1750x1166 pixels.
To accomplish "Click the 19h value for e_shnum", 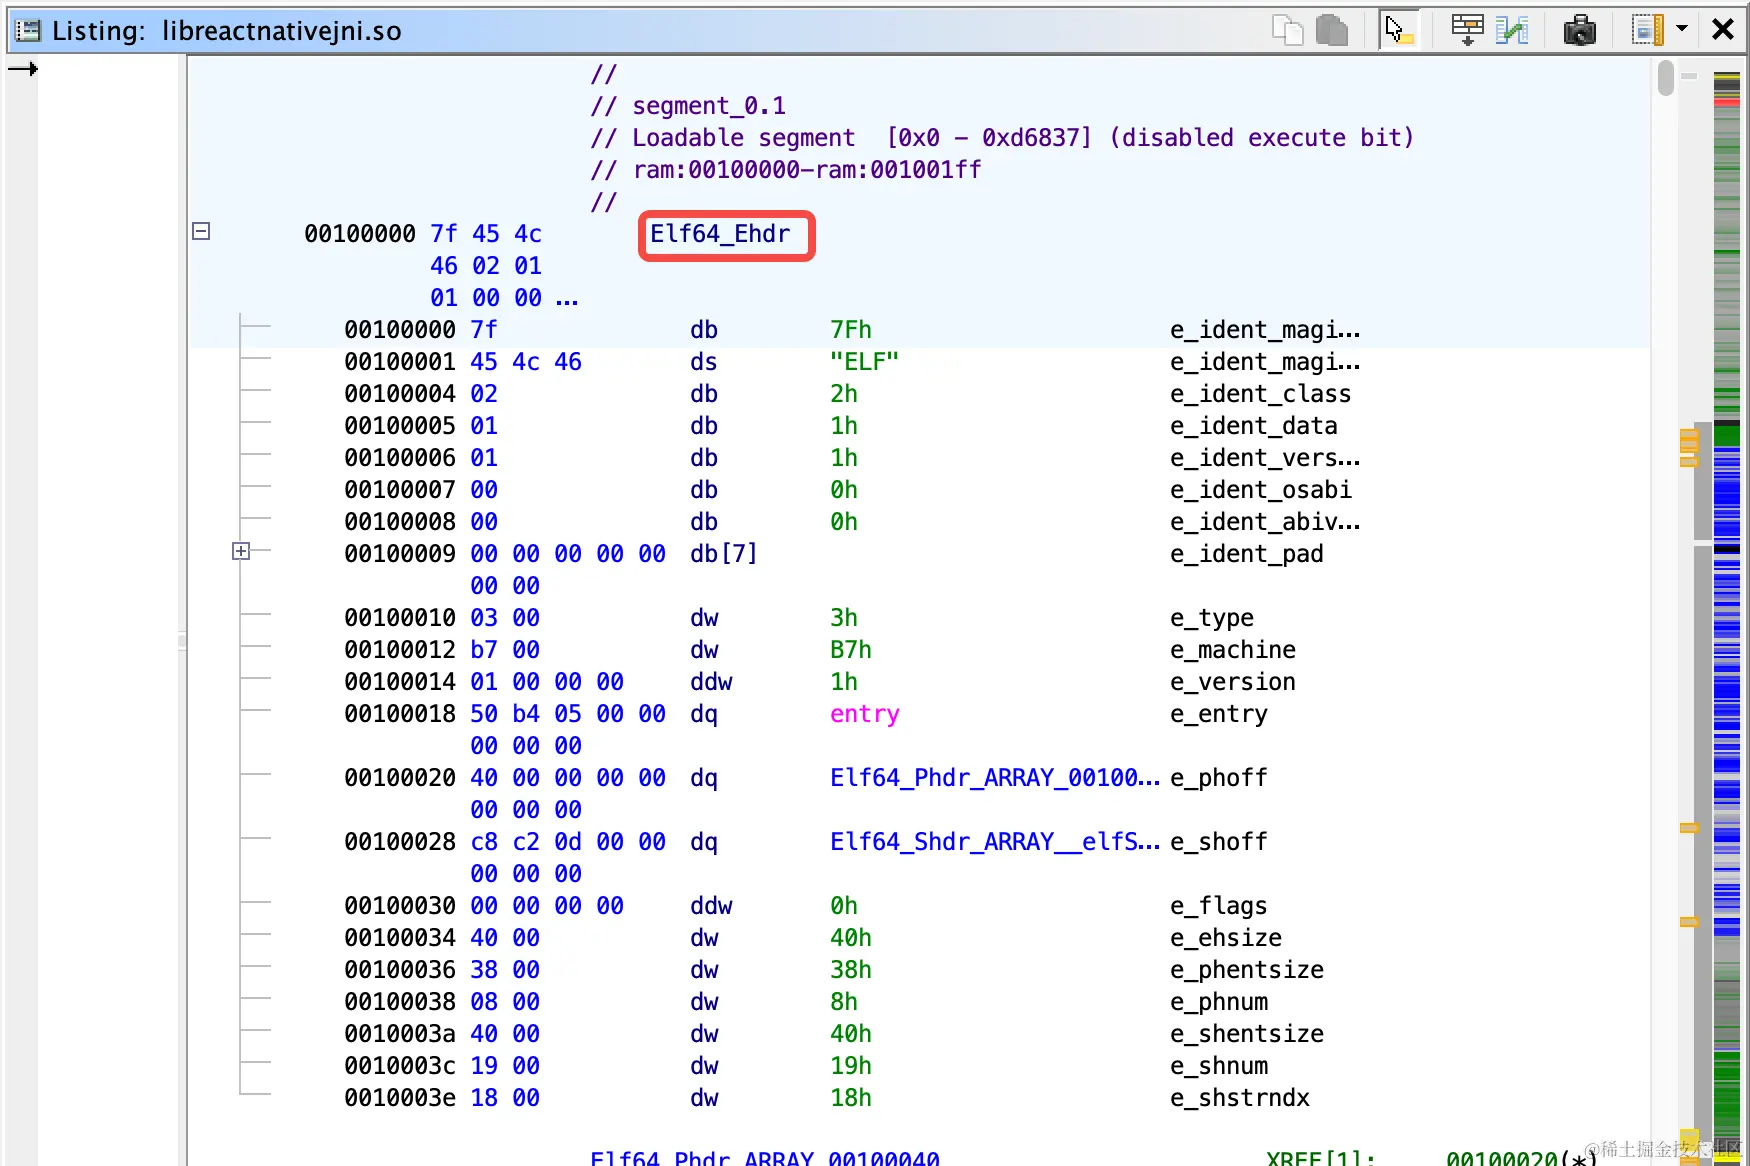I will [x=851, y=1066].
